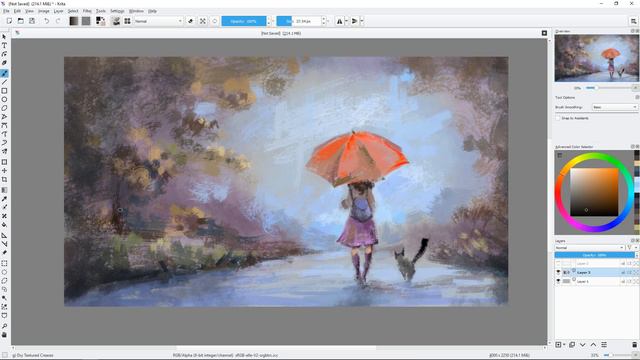640x360 pixels.
Task: Open an existing file from toolbar
Action: click(20, 21)
